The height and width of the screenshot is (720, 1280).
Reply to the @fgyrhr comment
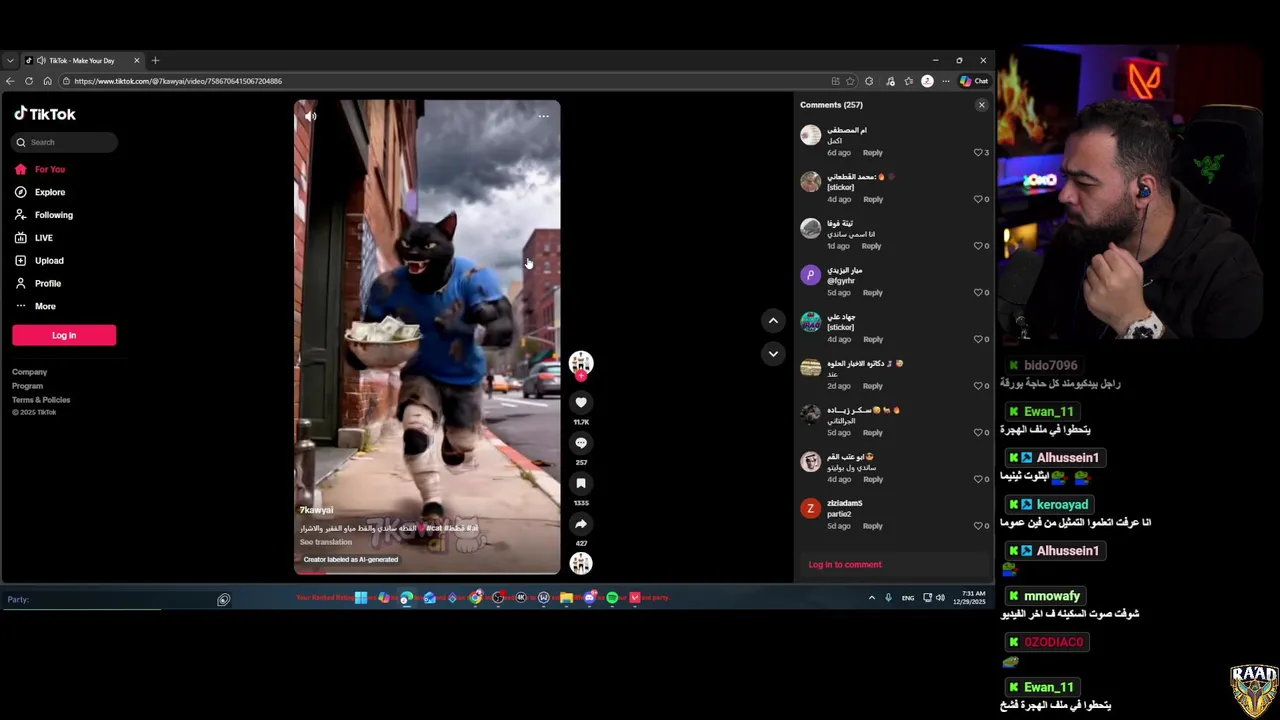click(873, 293)
